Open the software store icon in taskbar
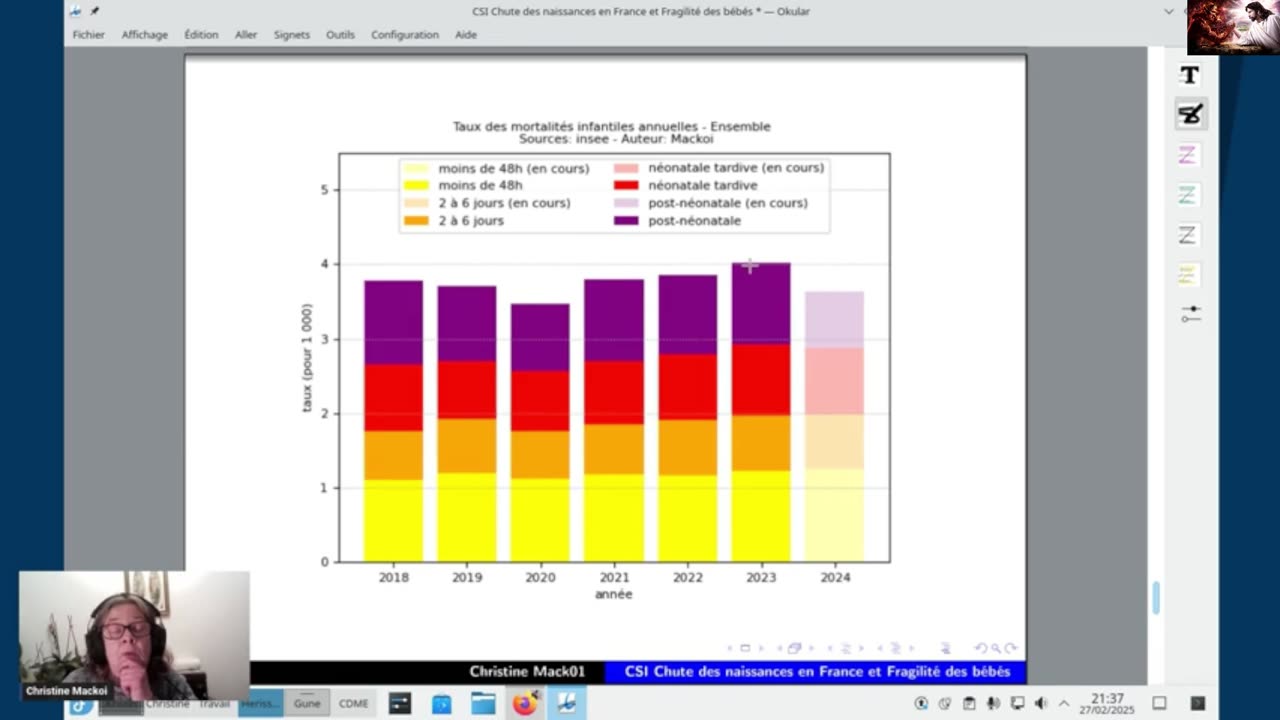Viewport: 1280px width, 720px height. point(441,704)
